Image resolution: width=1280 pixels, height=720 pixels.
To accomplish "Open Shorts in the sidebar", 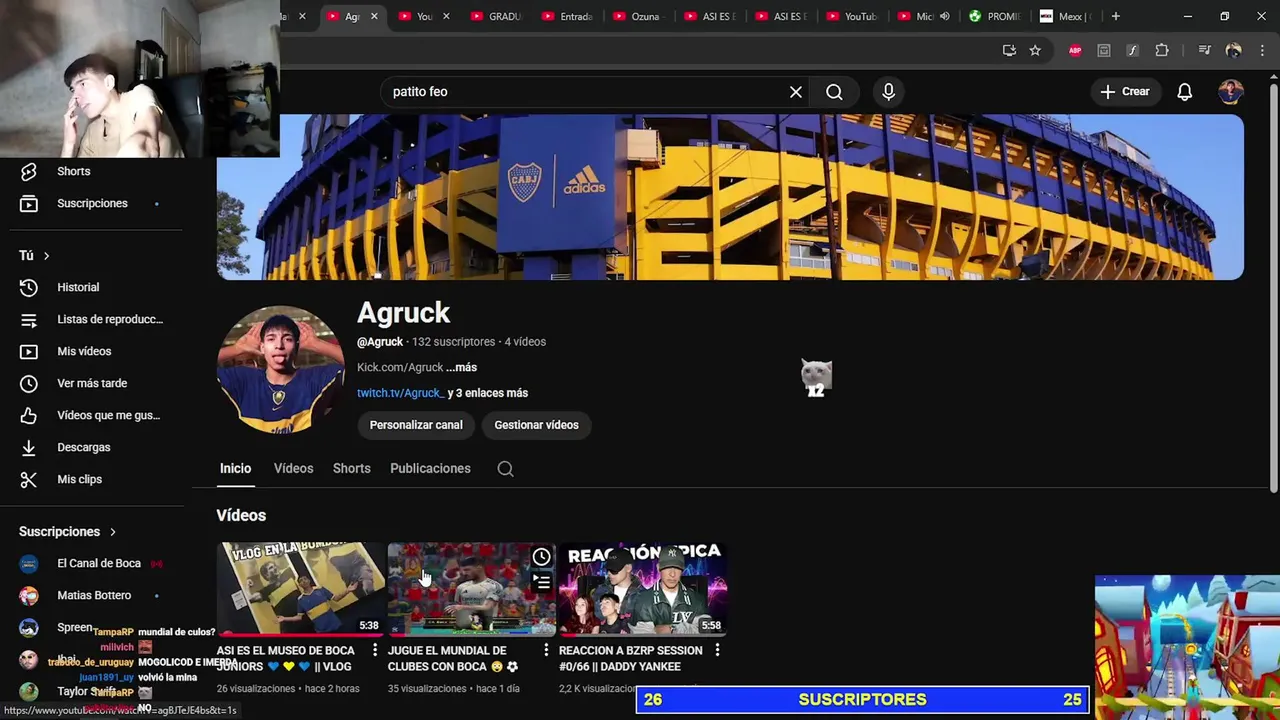I will (x=74, y=172).
